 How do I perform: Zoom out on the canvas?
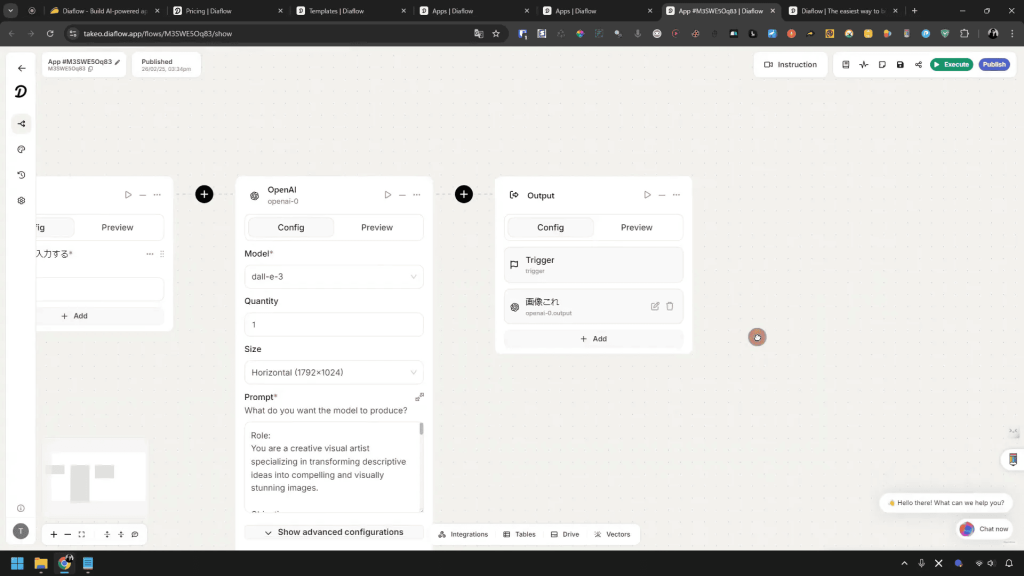click(67, 534)
